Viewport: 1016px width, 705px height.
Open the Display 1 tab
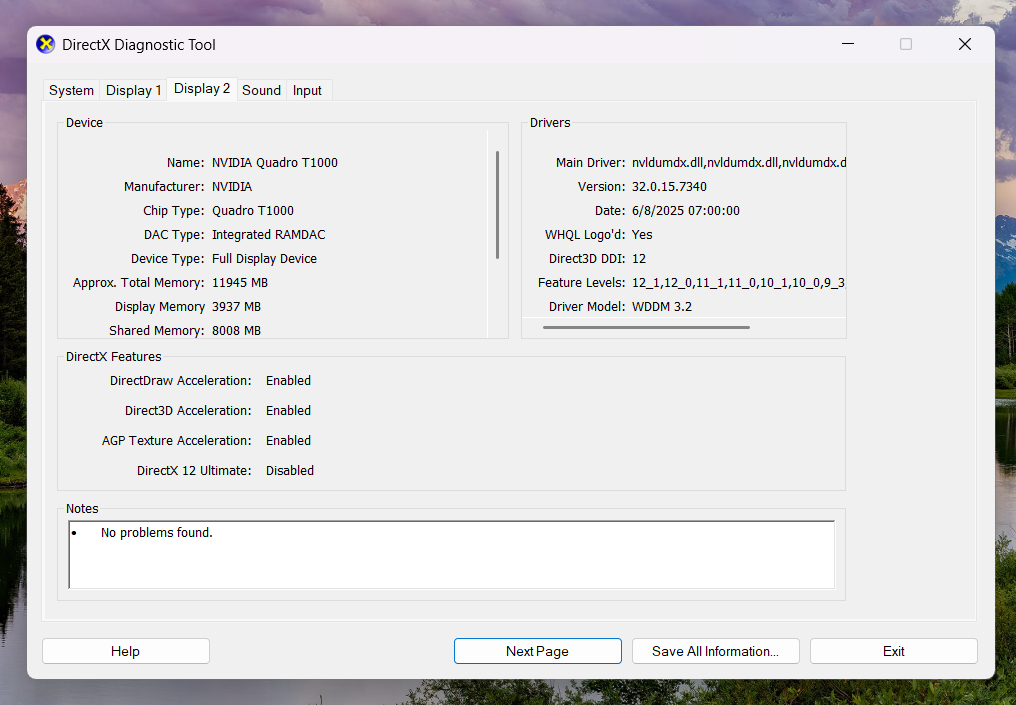(x=133, y=90)
